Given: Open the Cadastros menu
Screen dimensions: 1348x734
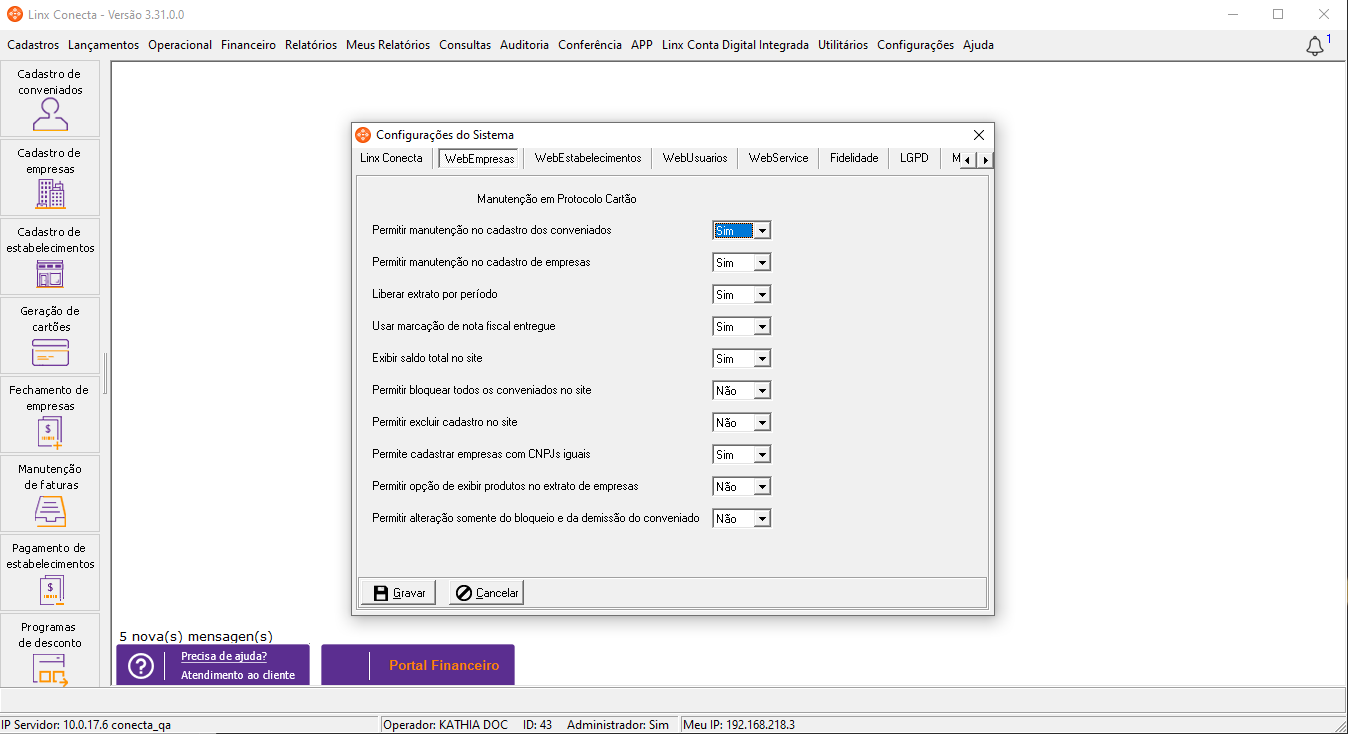Looking at the screenshot, I should pos(33,45).
